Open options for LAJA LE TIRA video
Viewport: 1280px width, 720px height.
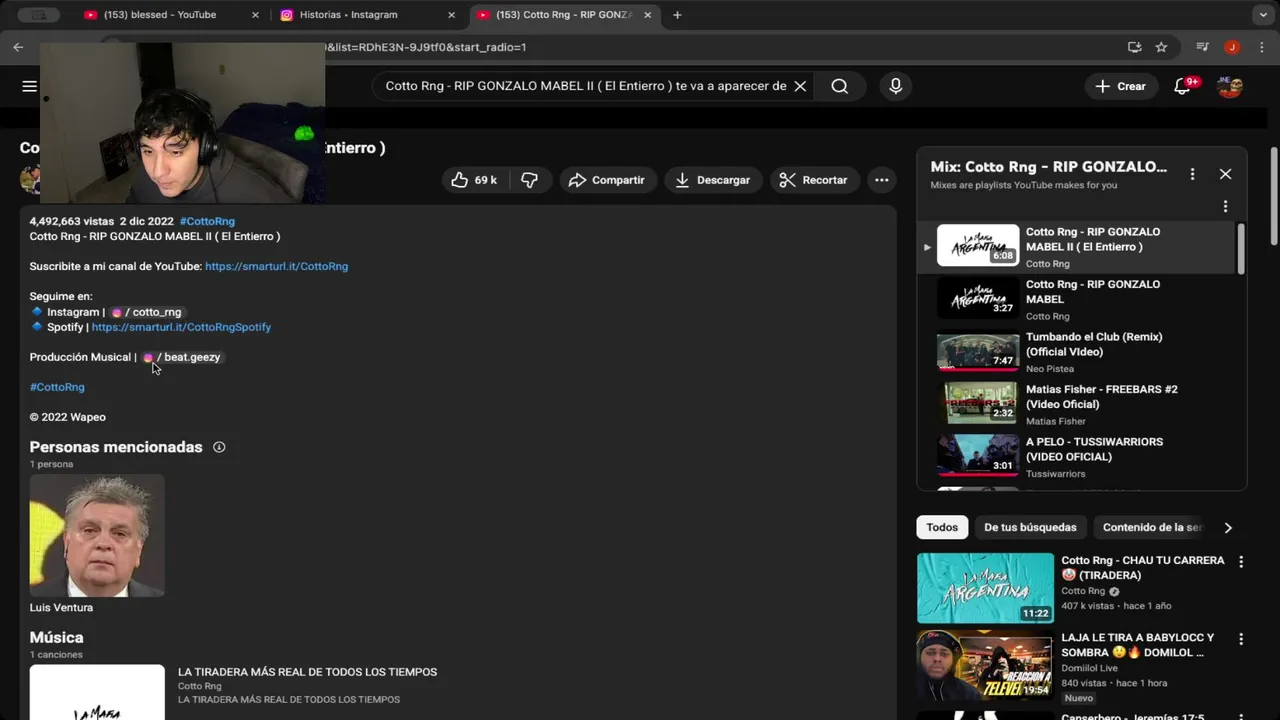point(1241,639)
